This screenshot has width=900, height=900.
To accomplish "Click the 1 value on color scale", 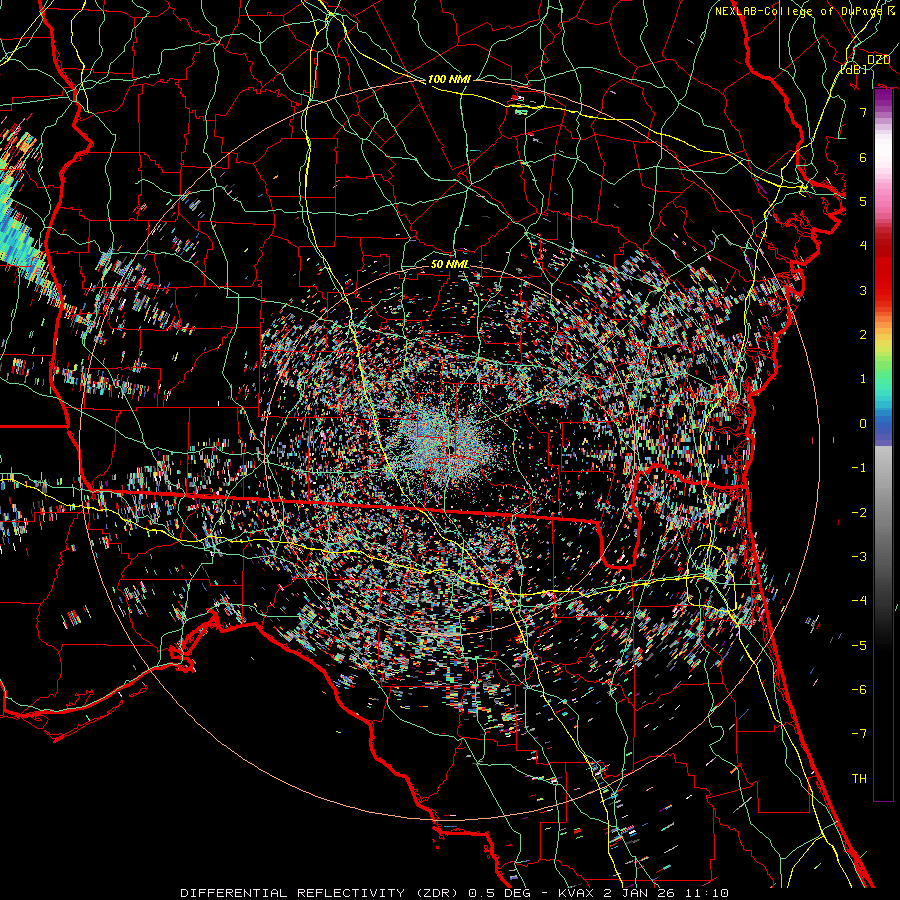I will [863, 379].
